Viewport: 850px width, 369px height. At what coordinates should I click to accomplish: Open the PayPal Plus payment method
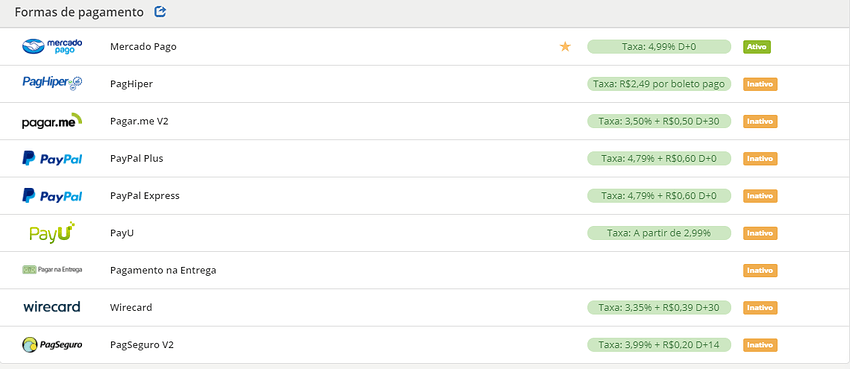pos(137,158)
